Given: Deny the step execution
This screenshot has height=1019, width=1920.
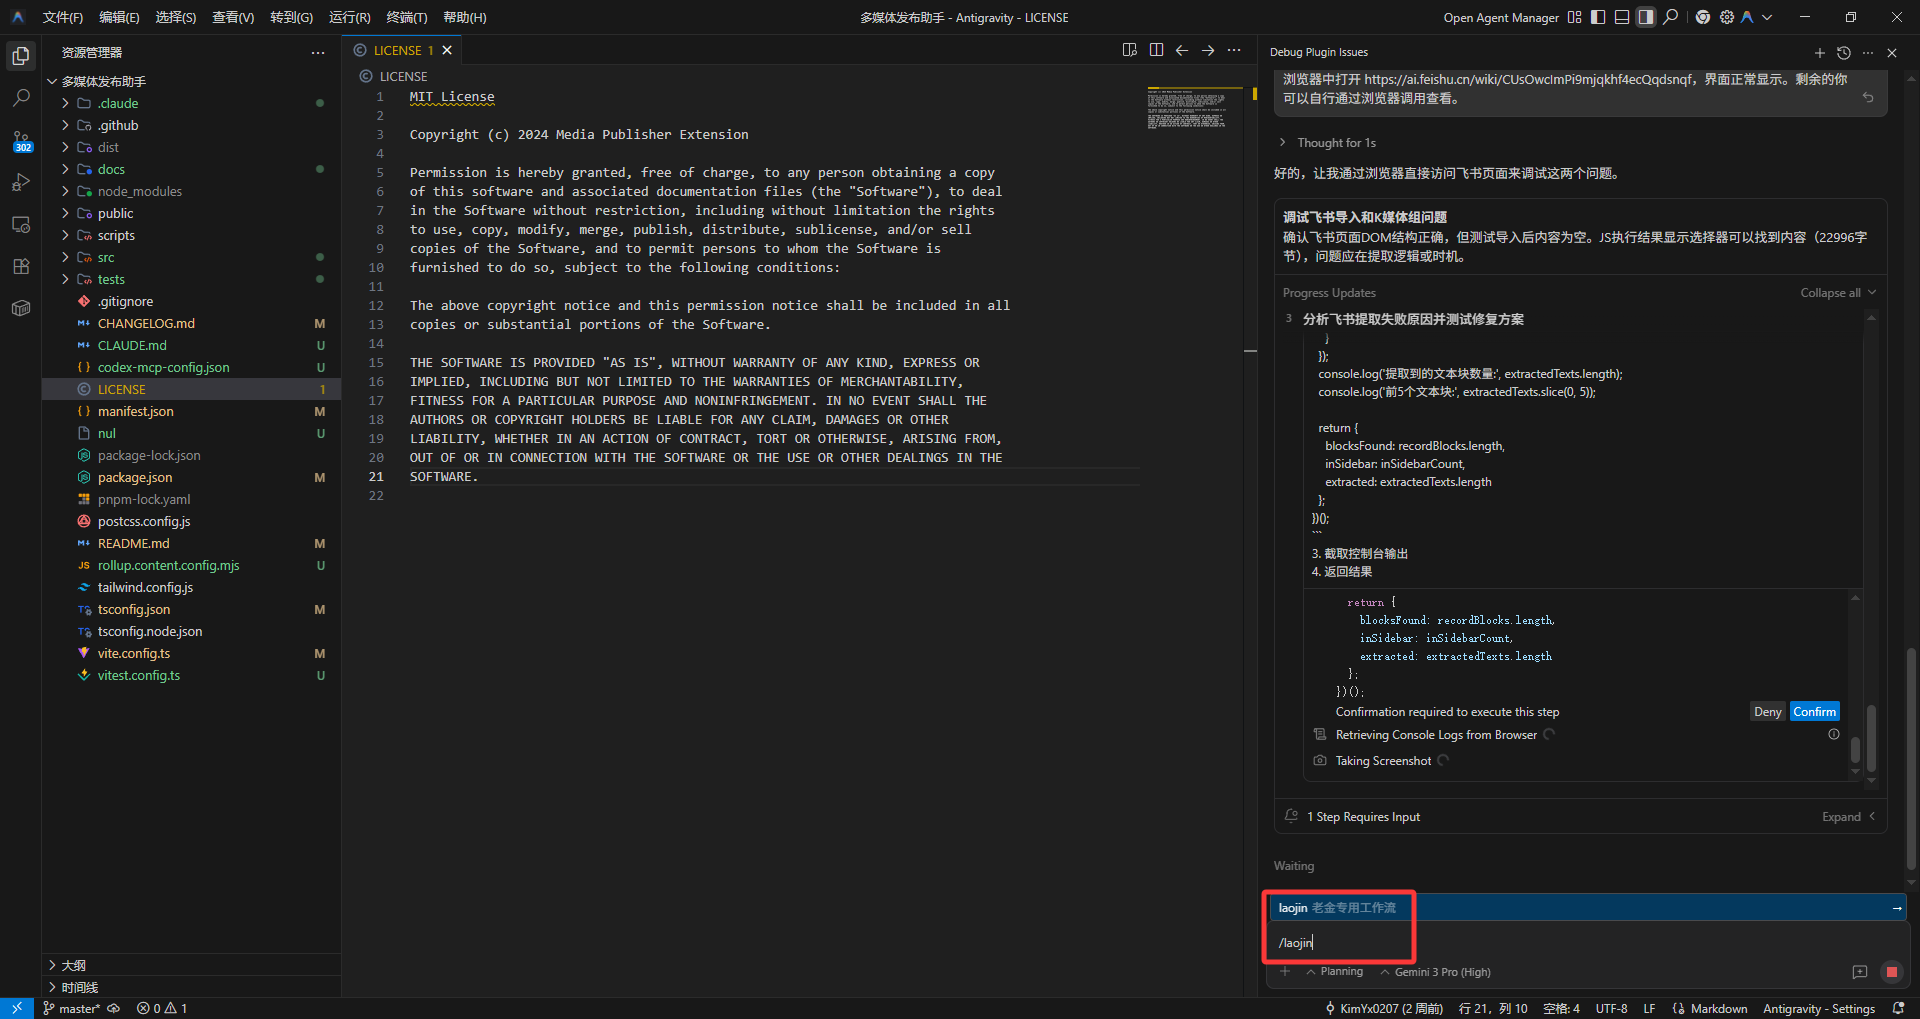Looking at the screenshot, I should point(1767,712).
